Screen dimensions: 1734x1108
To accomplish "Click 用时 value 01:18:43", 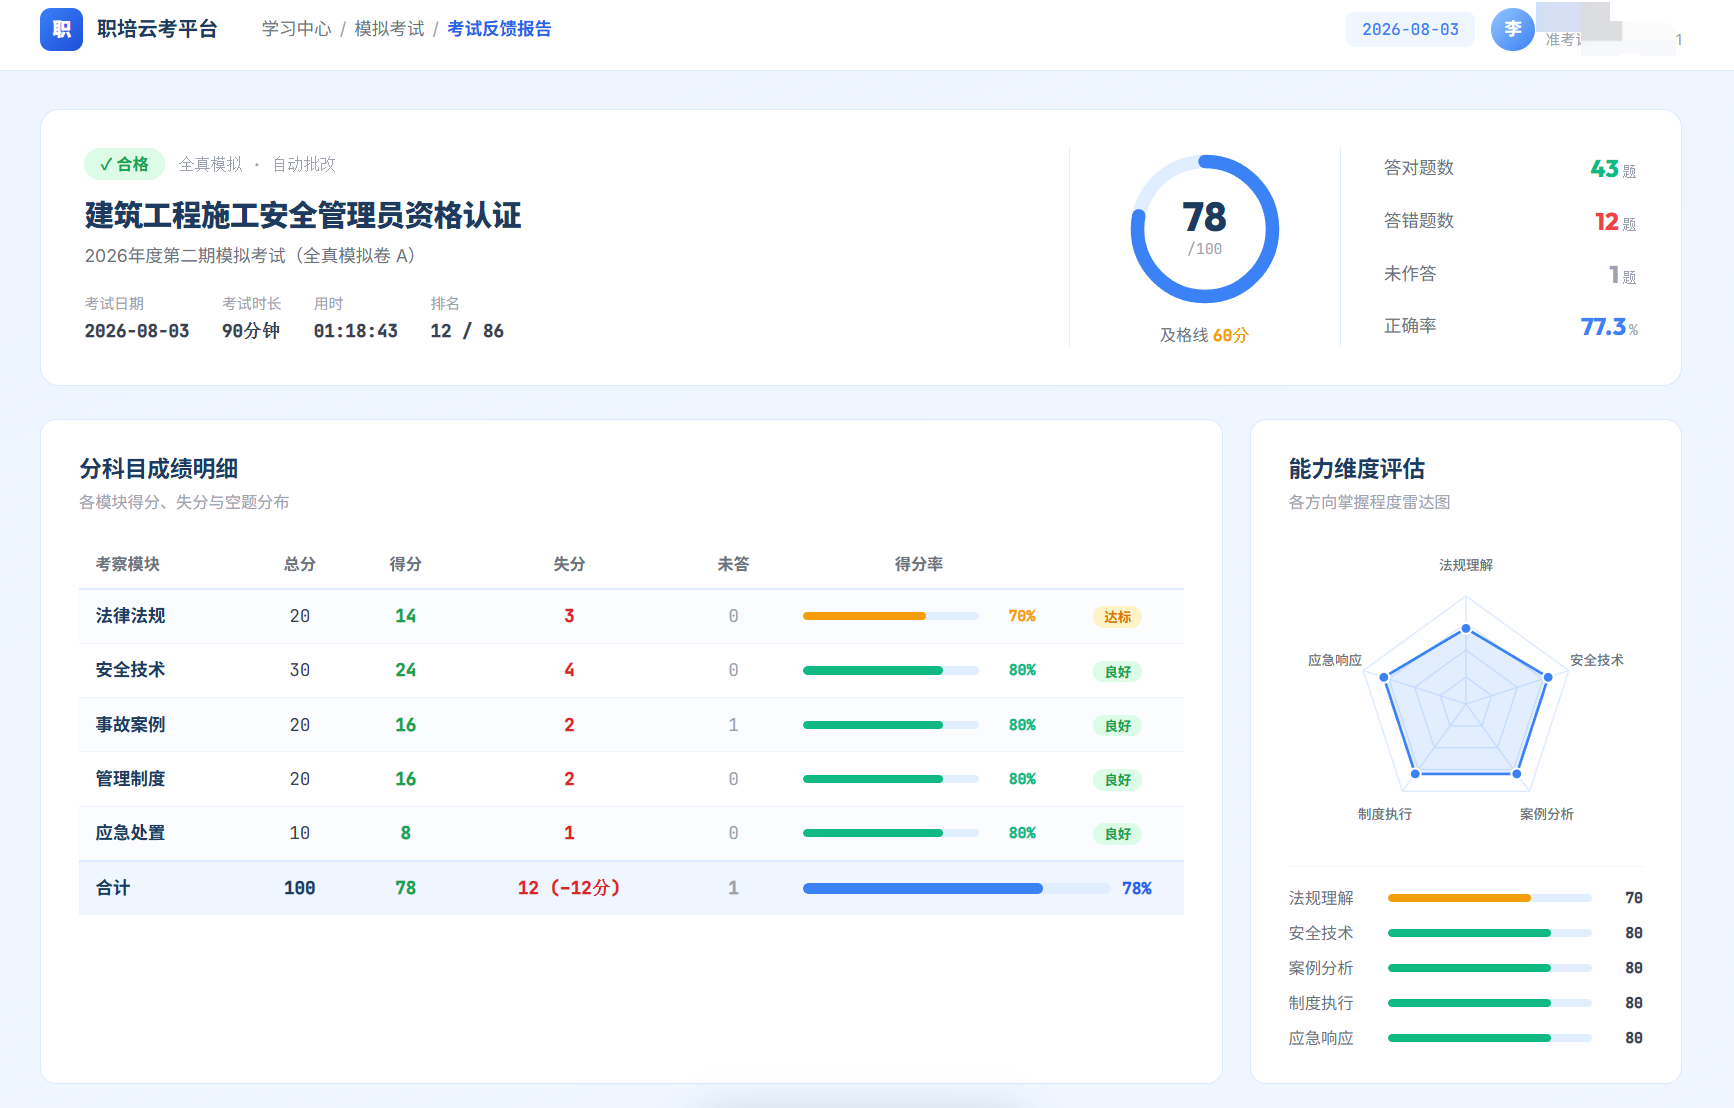I will coord(356,331).
